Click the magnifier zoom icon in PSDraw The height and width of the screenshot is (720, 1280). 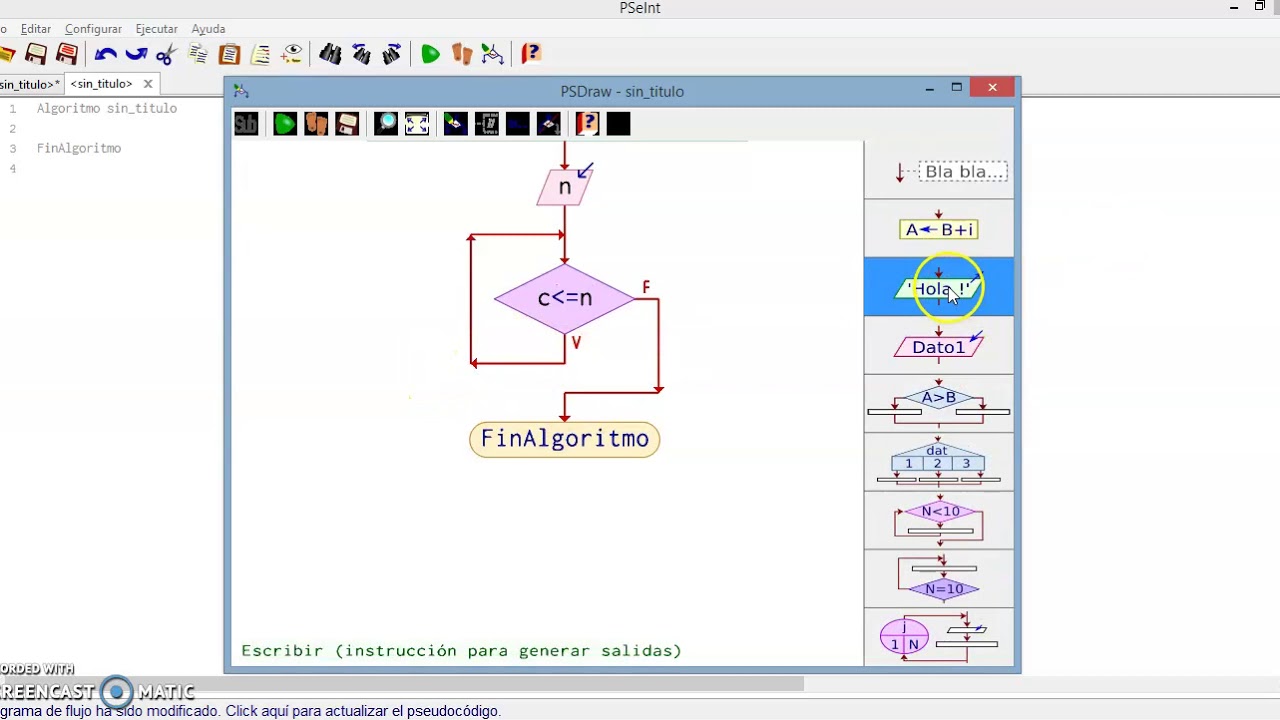(385, 124)
